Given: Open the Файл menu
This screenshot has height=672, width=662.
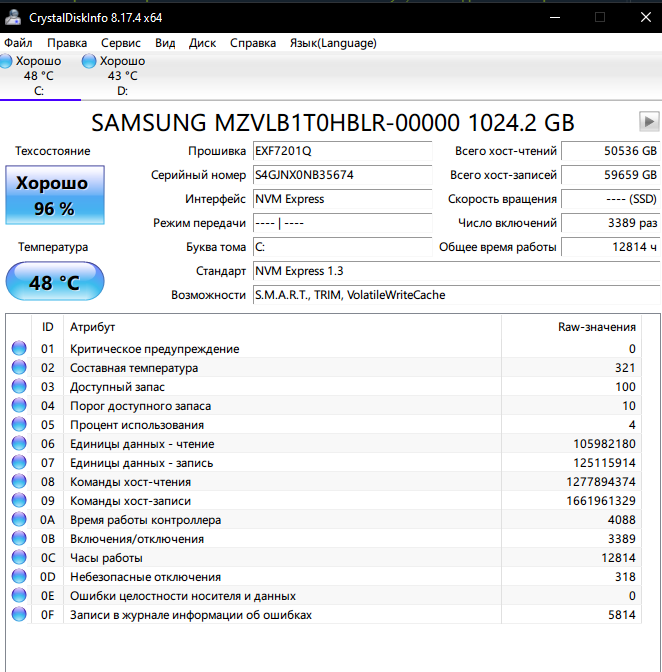Looking at the screenshot, I should tap(18, 43).
